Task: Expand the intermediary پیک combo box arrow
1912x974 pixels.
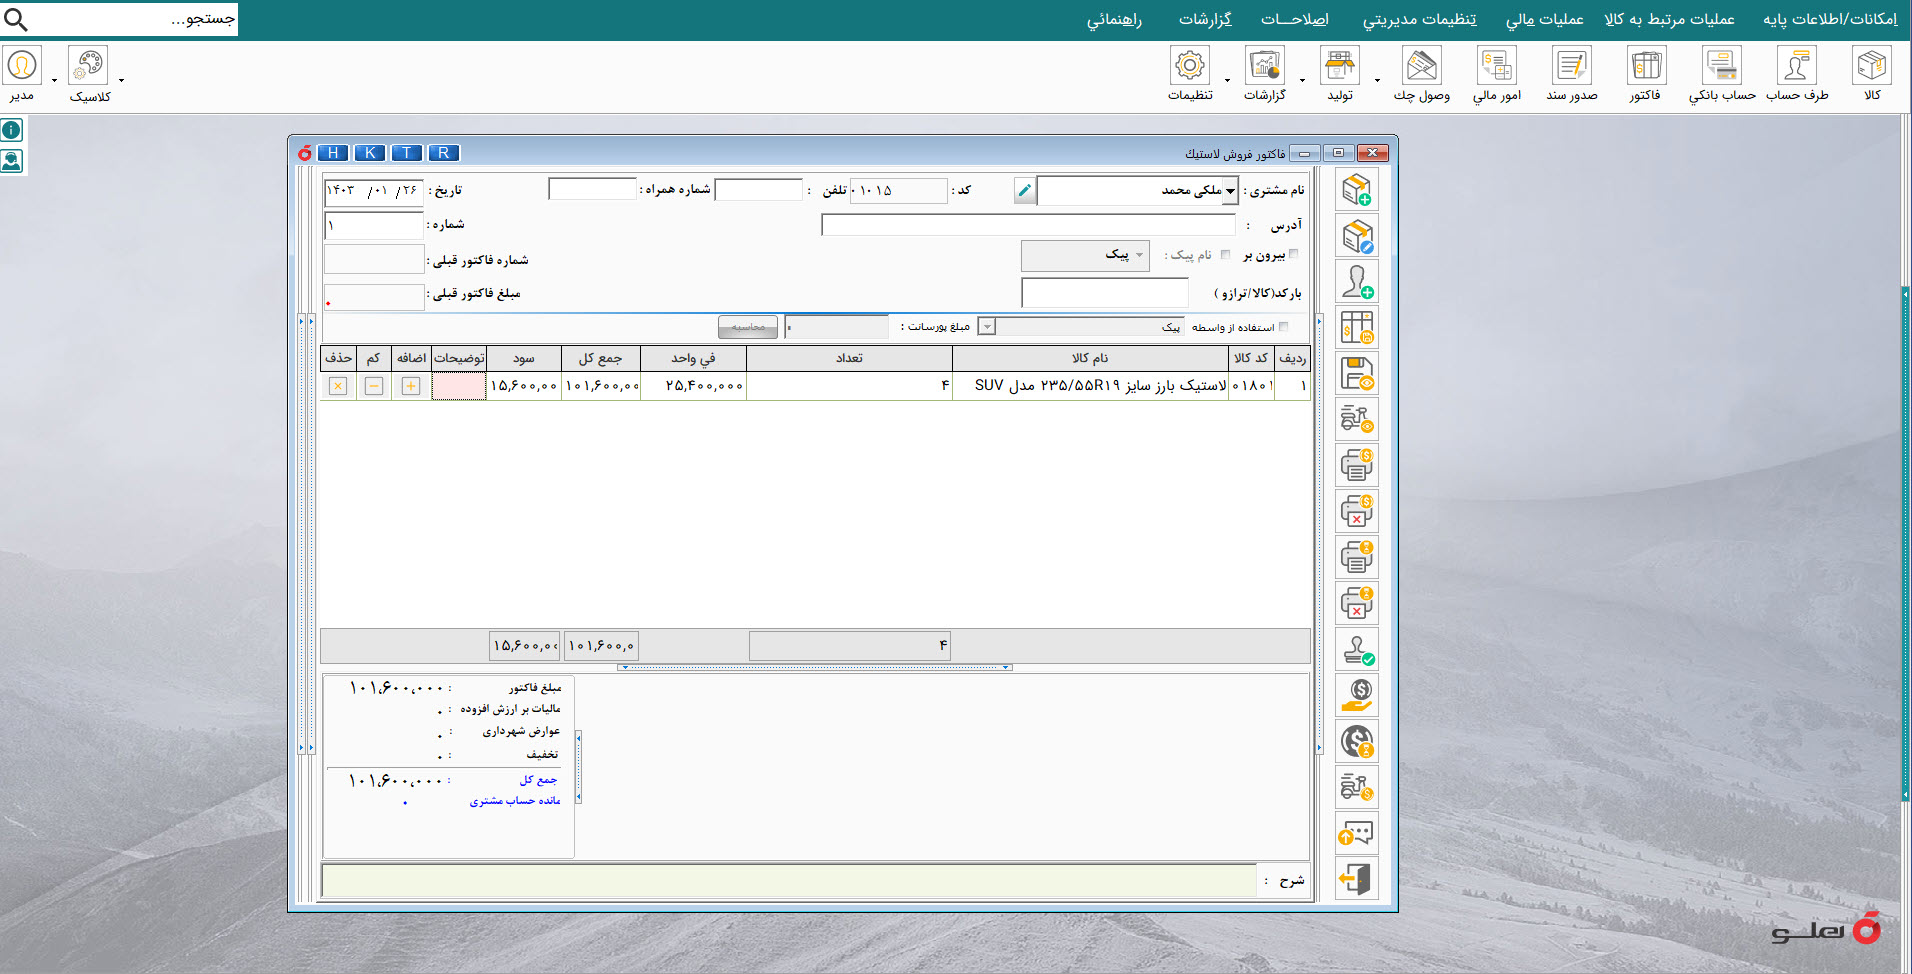Action: click(x=987, y=327)
